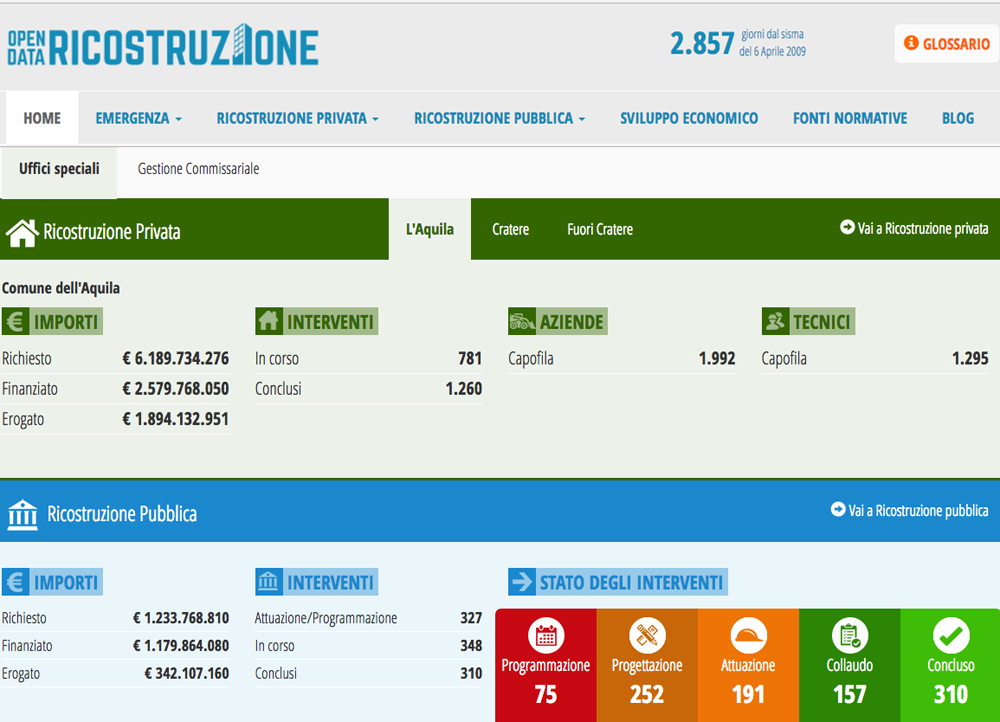The image size is (1000, 722).
Task: Open the Glossario button
Action: pyautogui.click(x=946, y=44)
